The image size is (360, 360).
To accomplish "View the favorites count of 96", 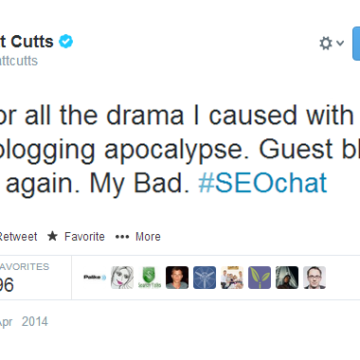I will click(x=7, y=285).
